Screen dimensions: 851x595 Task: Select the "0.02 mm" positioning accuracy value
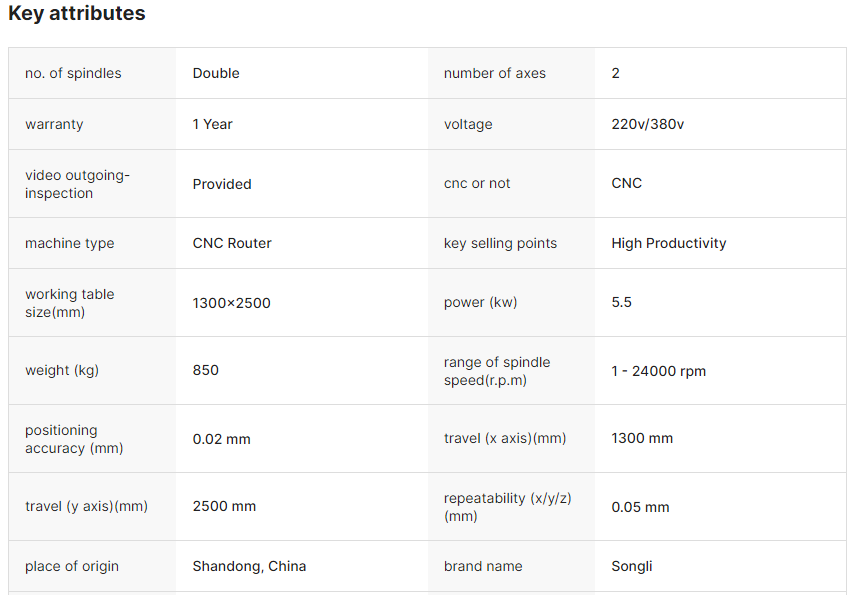click(x=222, y=439)
